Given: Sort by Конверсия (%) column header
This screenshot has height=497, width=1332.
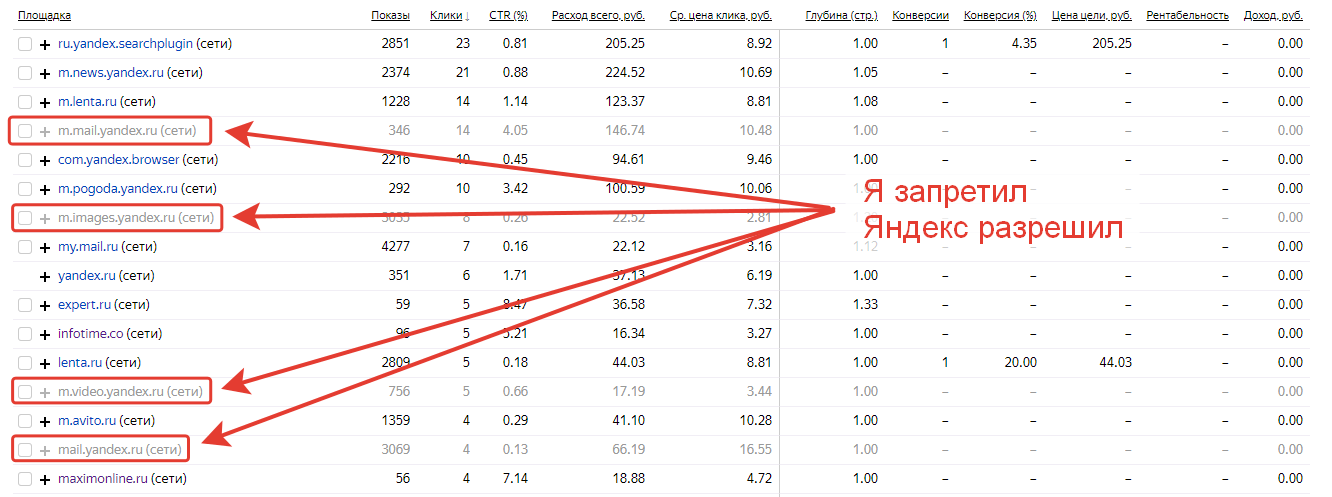Looking at the screenshot, I should tap(1000, 15).
